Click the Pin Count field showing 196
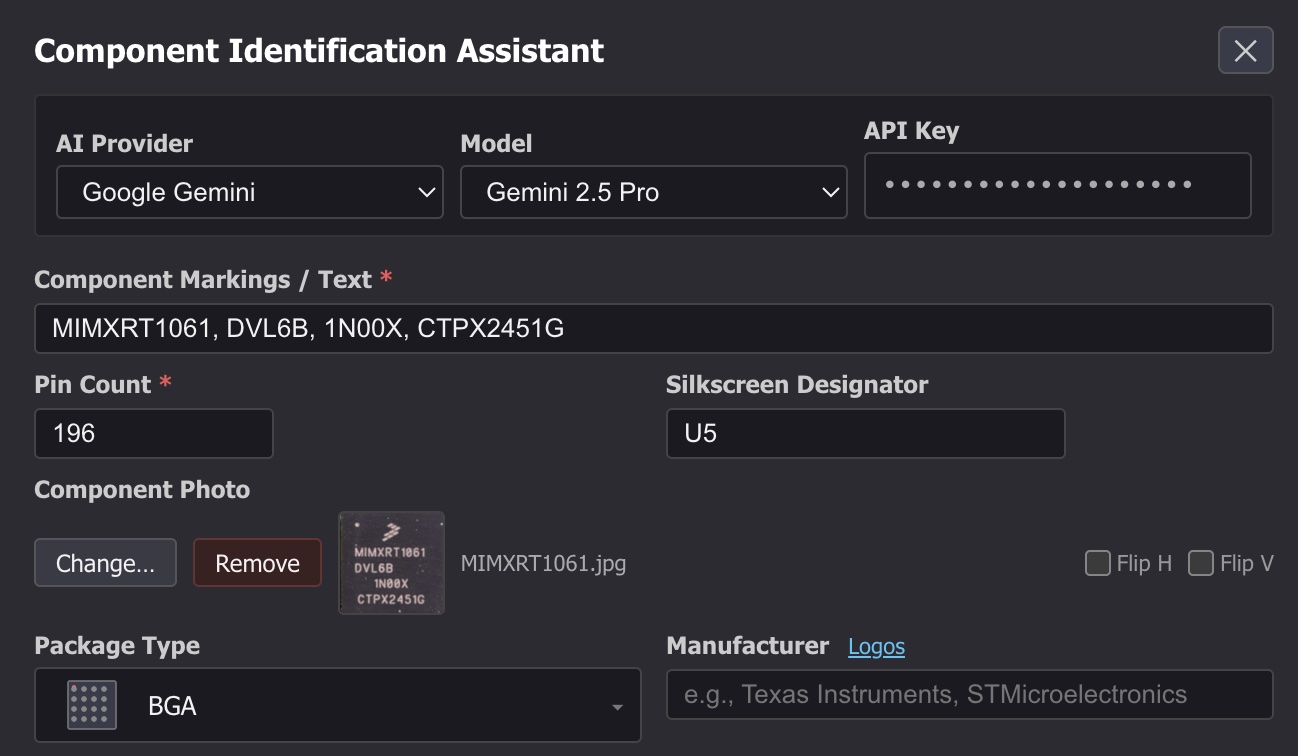The image size is (1298, 756). pyautogui.click(x=153, y=433)
